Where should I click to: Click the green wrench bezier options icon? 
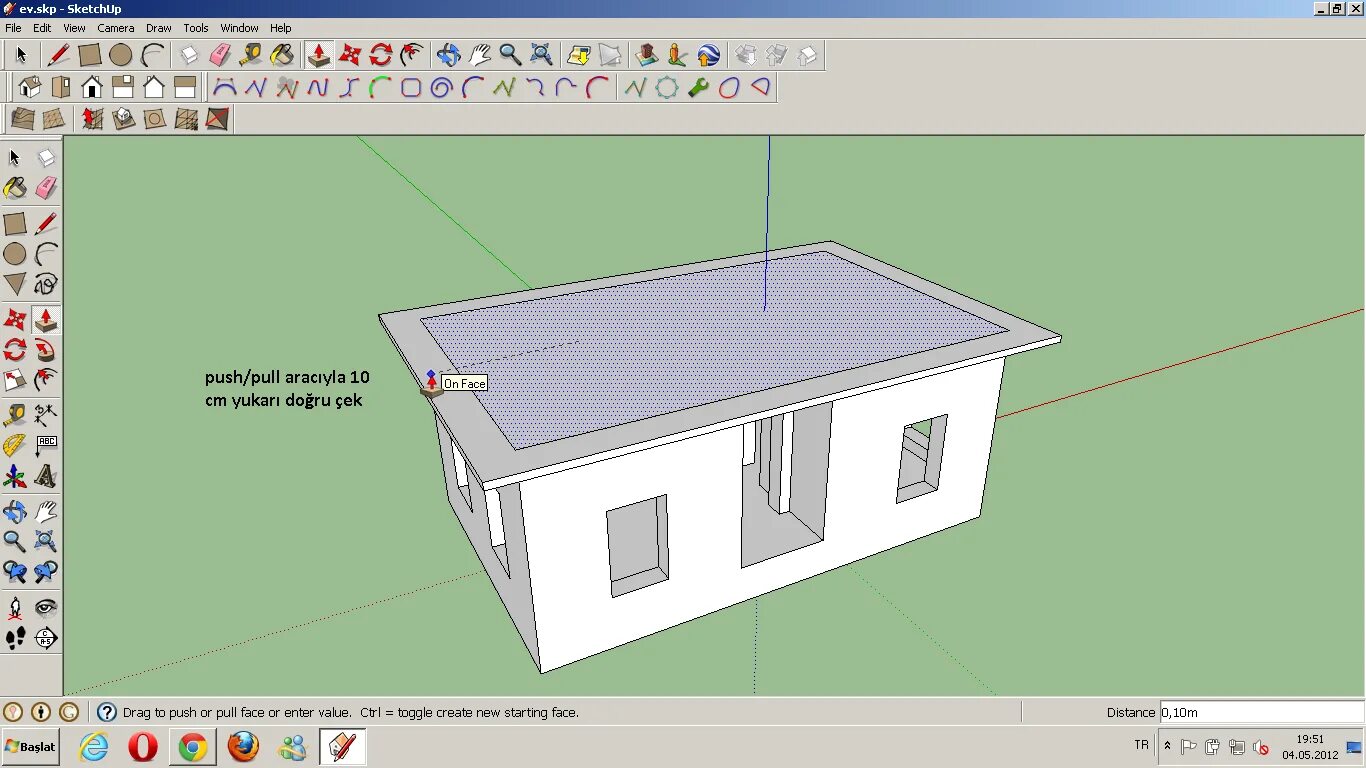[698, 87]
